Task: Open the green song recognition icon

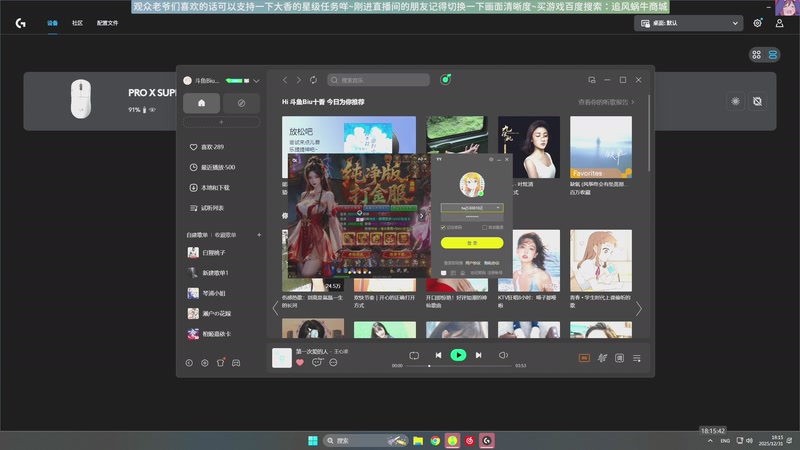Action: [x=445, y=80]
